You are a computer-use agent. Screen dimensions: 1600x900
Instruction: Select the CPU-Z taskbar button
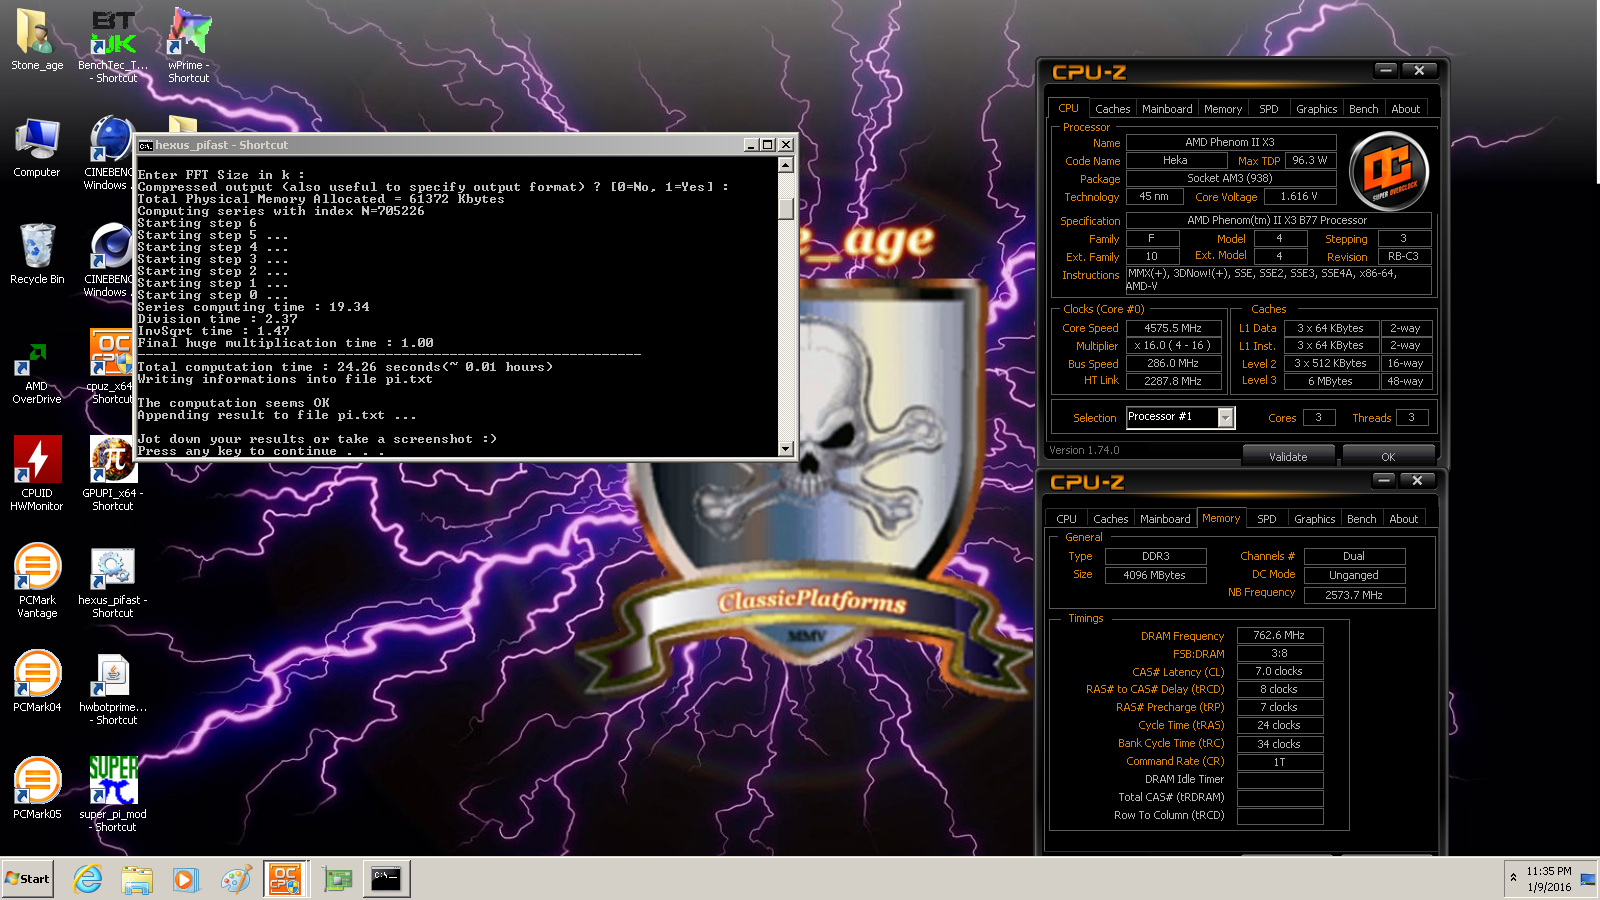[x=285, y=879]
